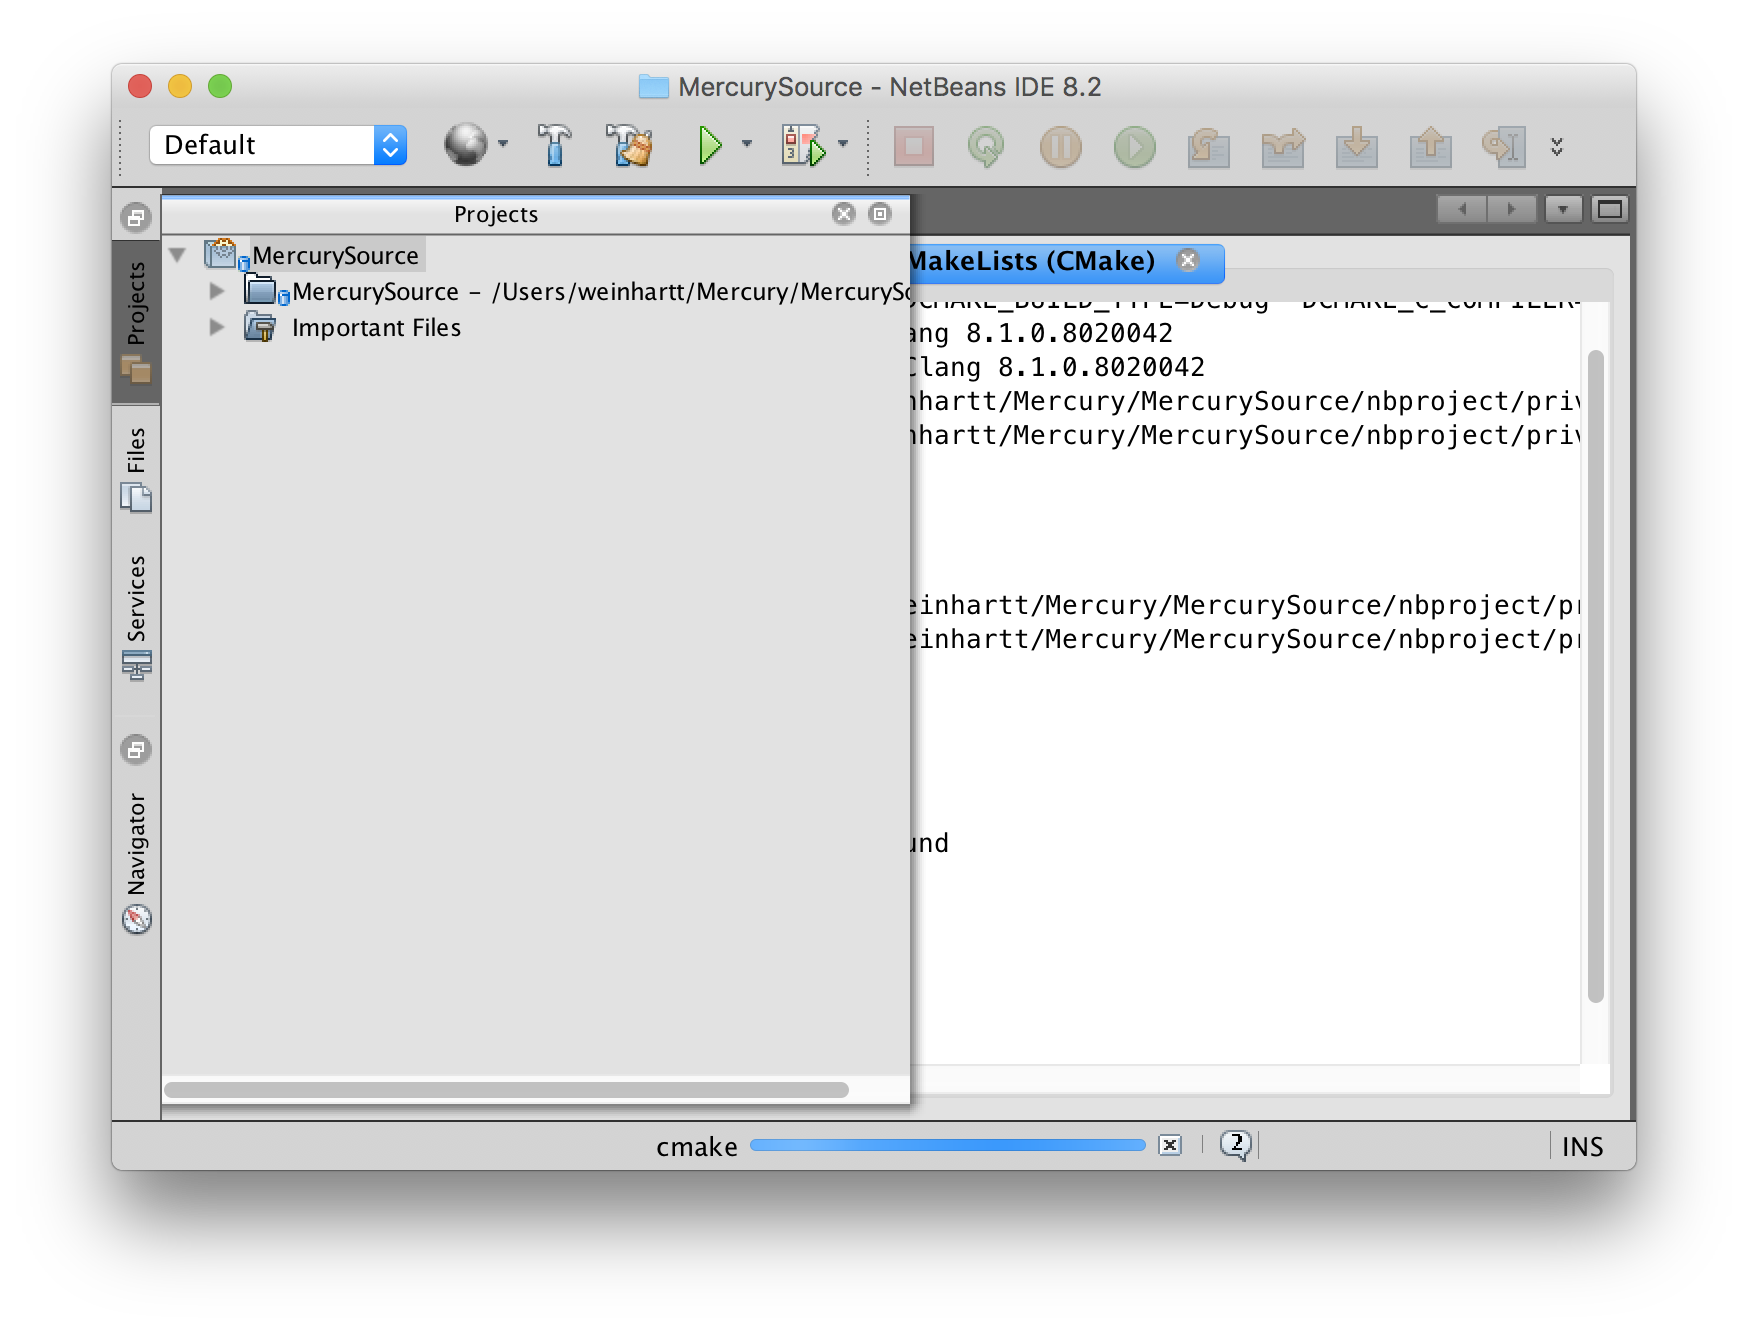Run the project with green play icon
Image resolution: width=1748 pixels, height=1330 pixels.
tap(710, 145)
